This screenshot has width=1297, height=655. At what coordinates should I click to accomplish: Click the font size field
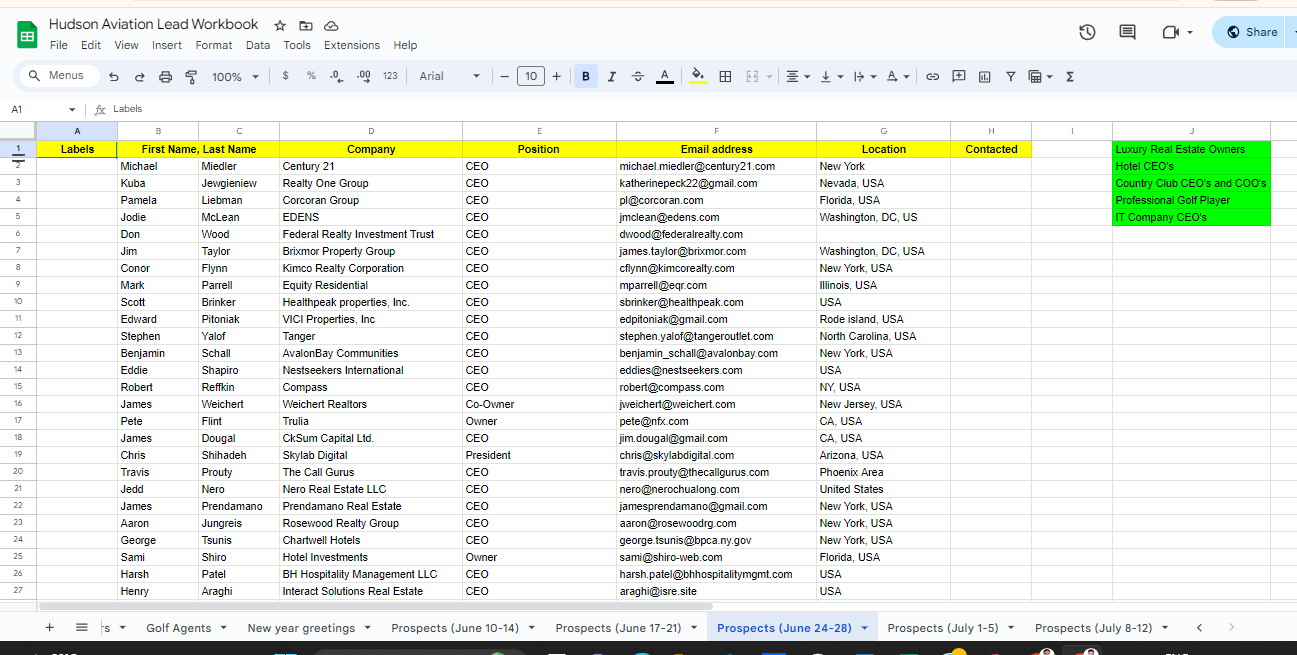(531, 76)
